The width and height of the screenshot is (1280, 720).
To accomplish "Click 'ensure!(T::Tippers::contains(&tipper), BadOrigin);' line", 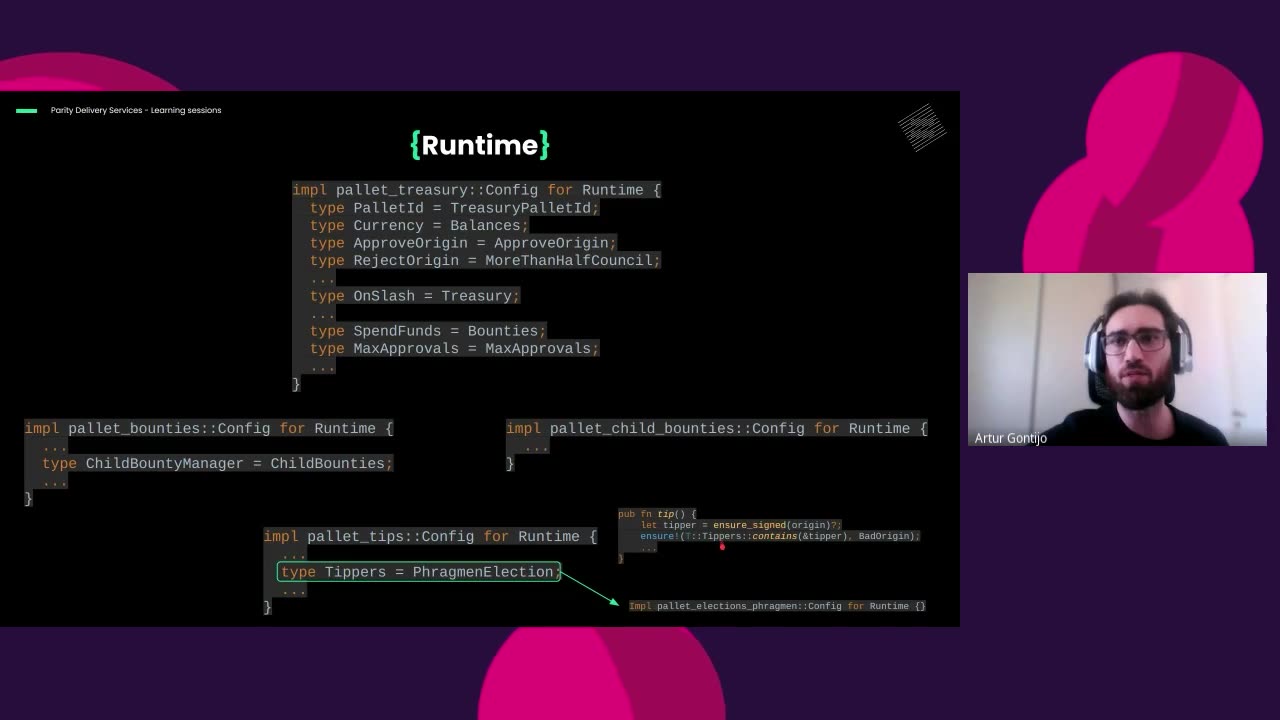I will point(780,536).
